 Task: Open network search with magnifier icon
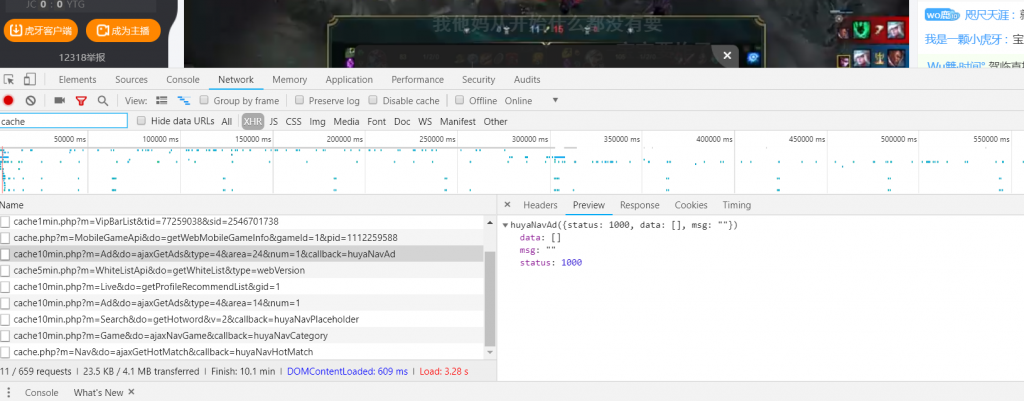(103, 101)
